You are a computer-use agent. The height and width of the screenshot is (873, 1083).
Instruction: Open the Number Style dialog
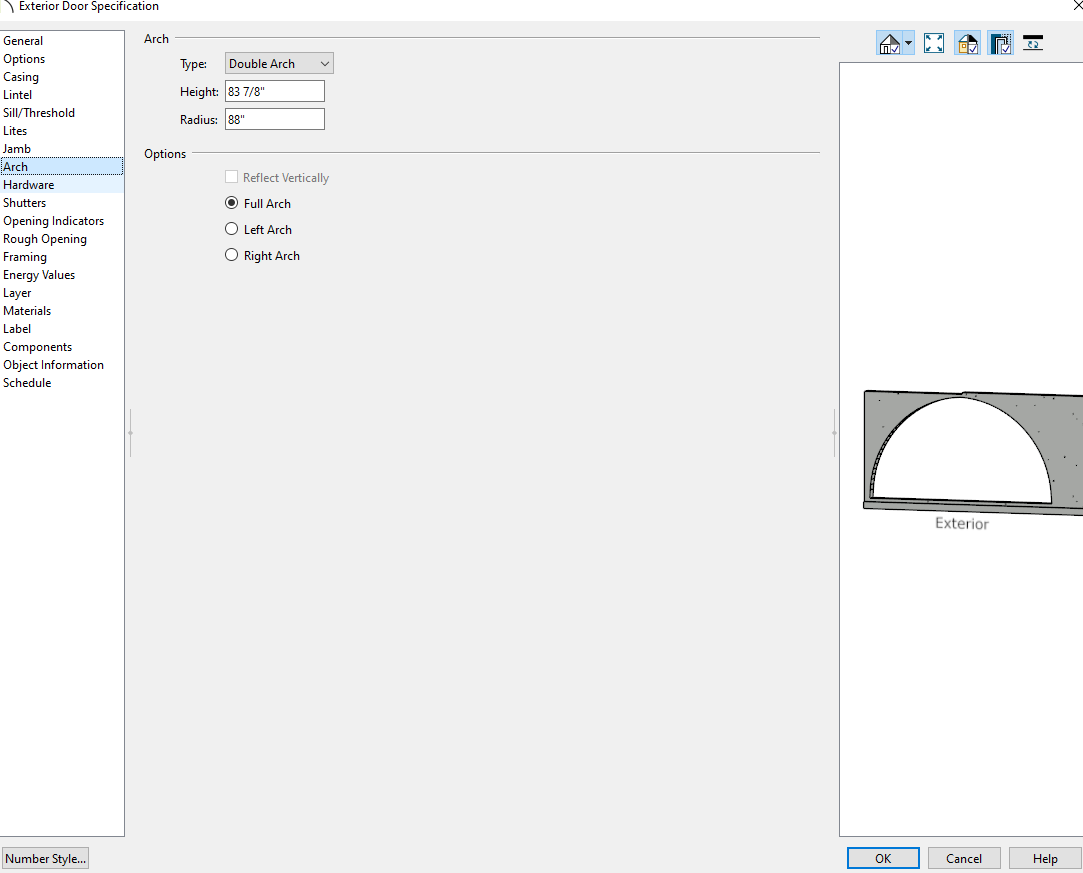point(46,858)
